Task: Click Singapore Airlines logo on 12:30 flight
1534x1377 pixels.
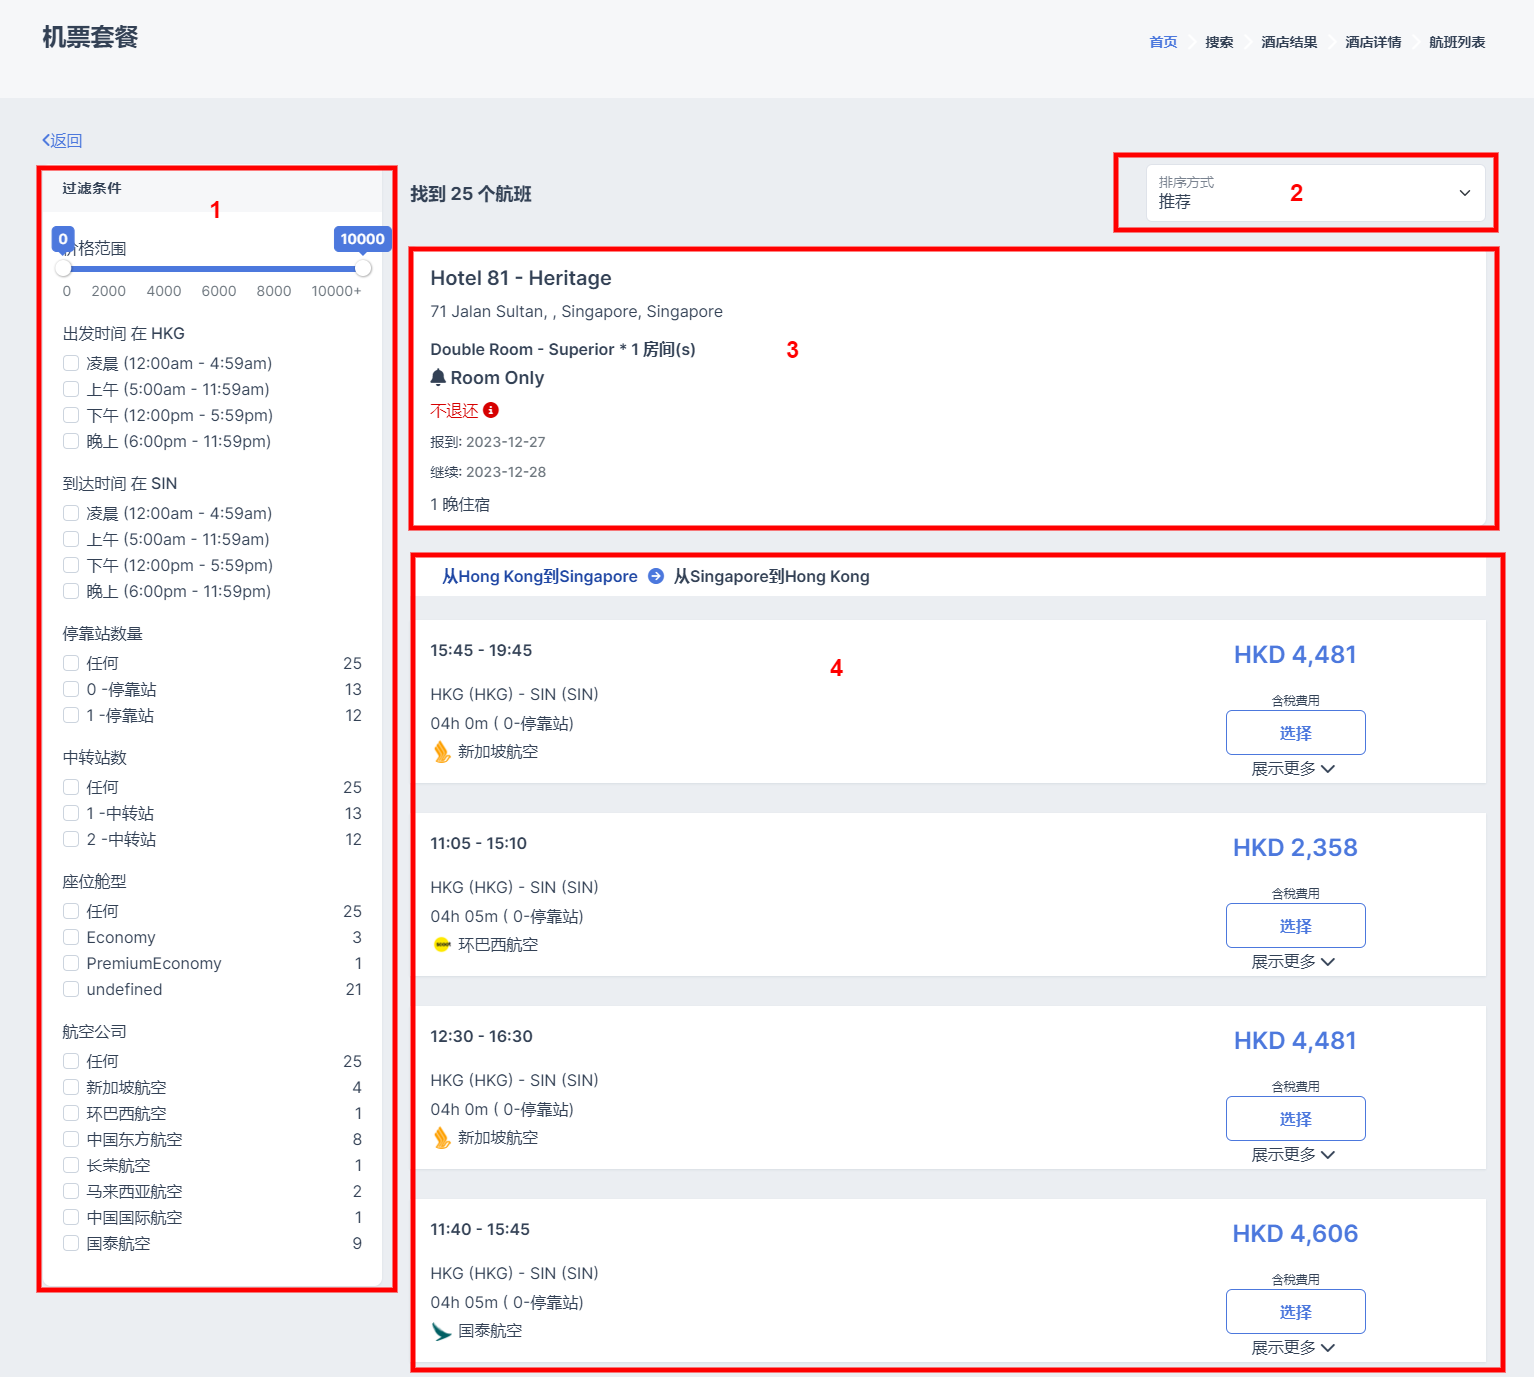Action: (442, 1138)
